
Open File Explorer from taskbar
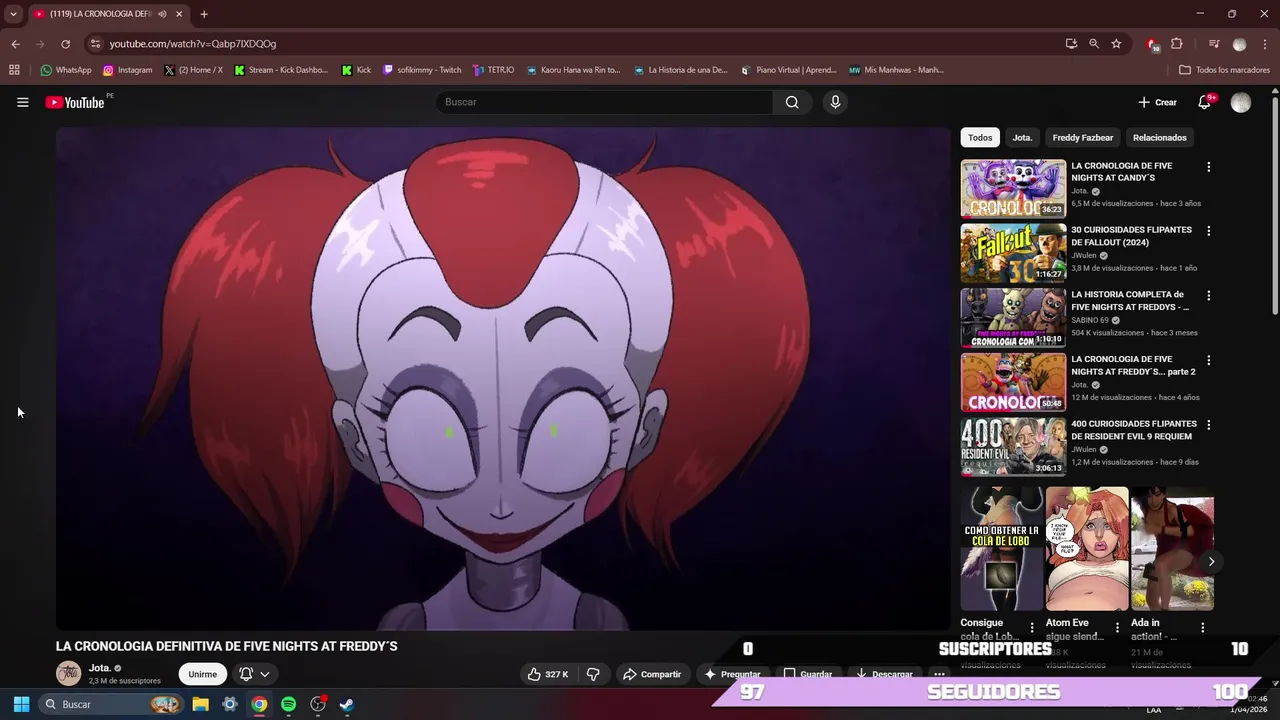(x=200, y=704)
